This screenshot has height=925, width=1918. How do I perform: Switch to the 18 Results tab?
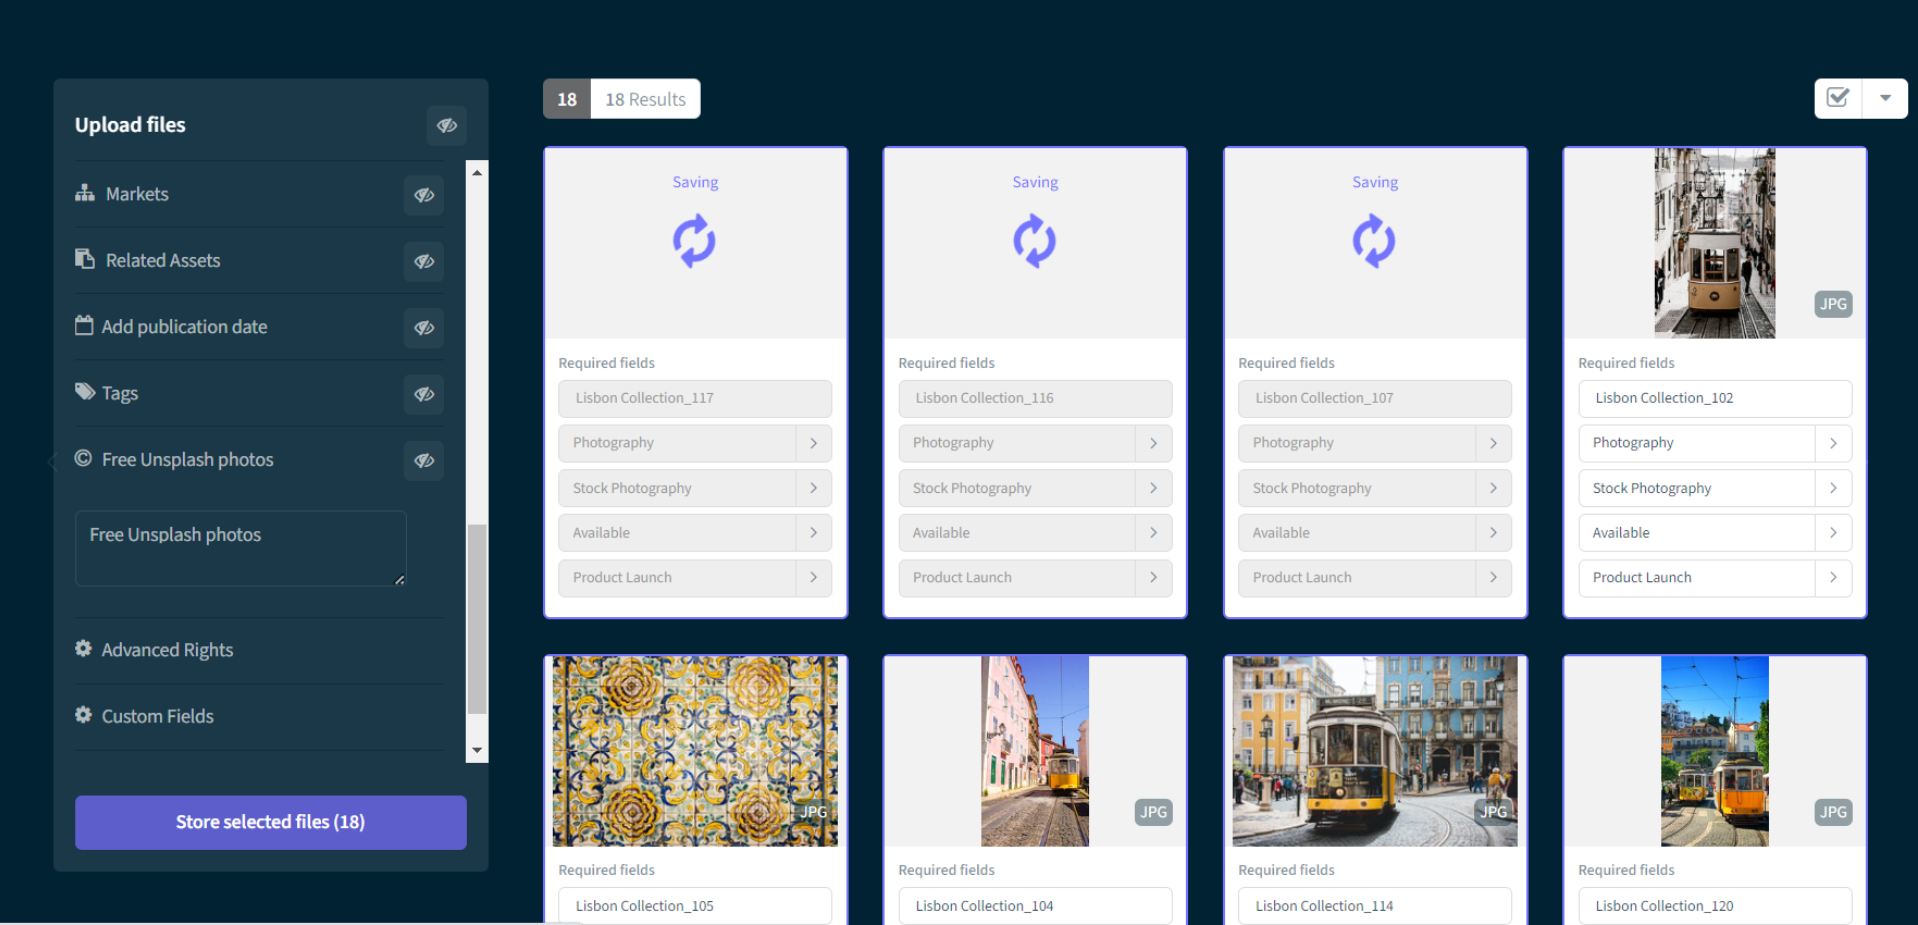click(x=645, y=98)
